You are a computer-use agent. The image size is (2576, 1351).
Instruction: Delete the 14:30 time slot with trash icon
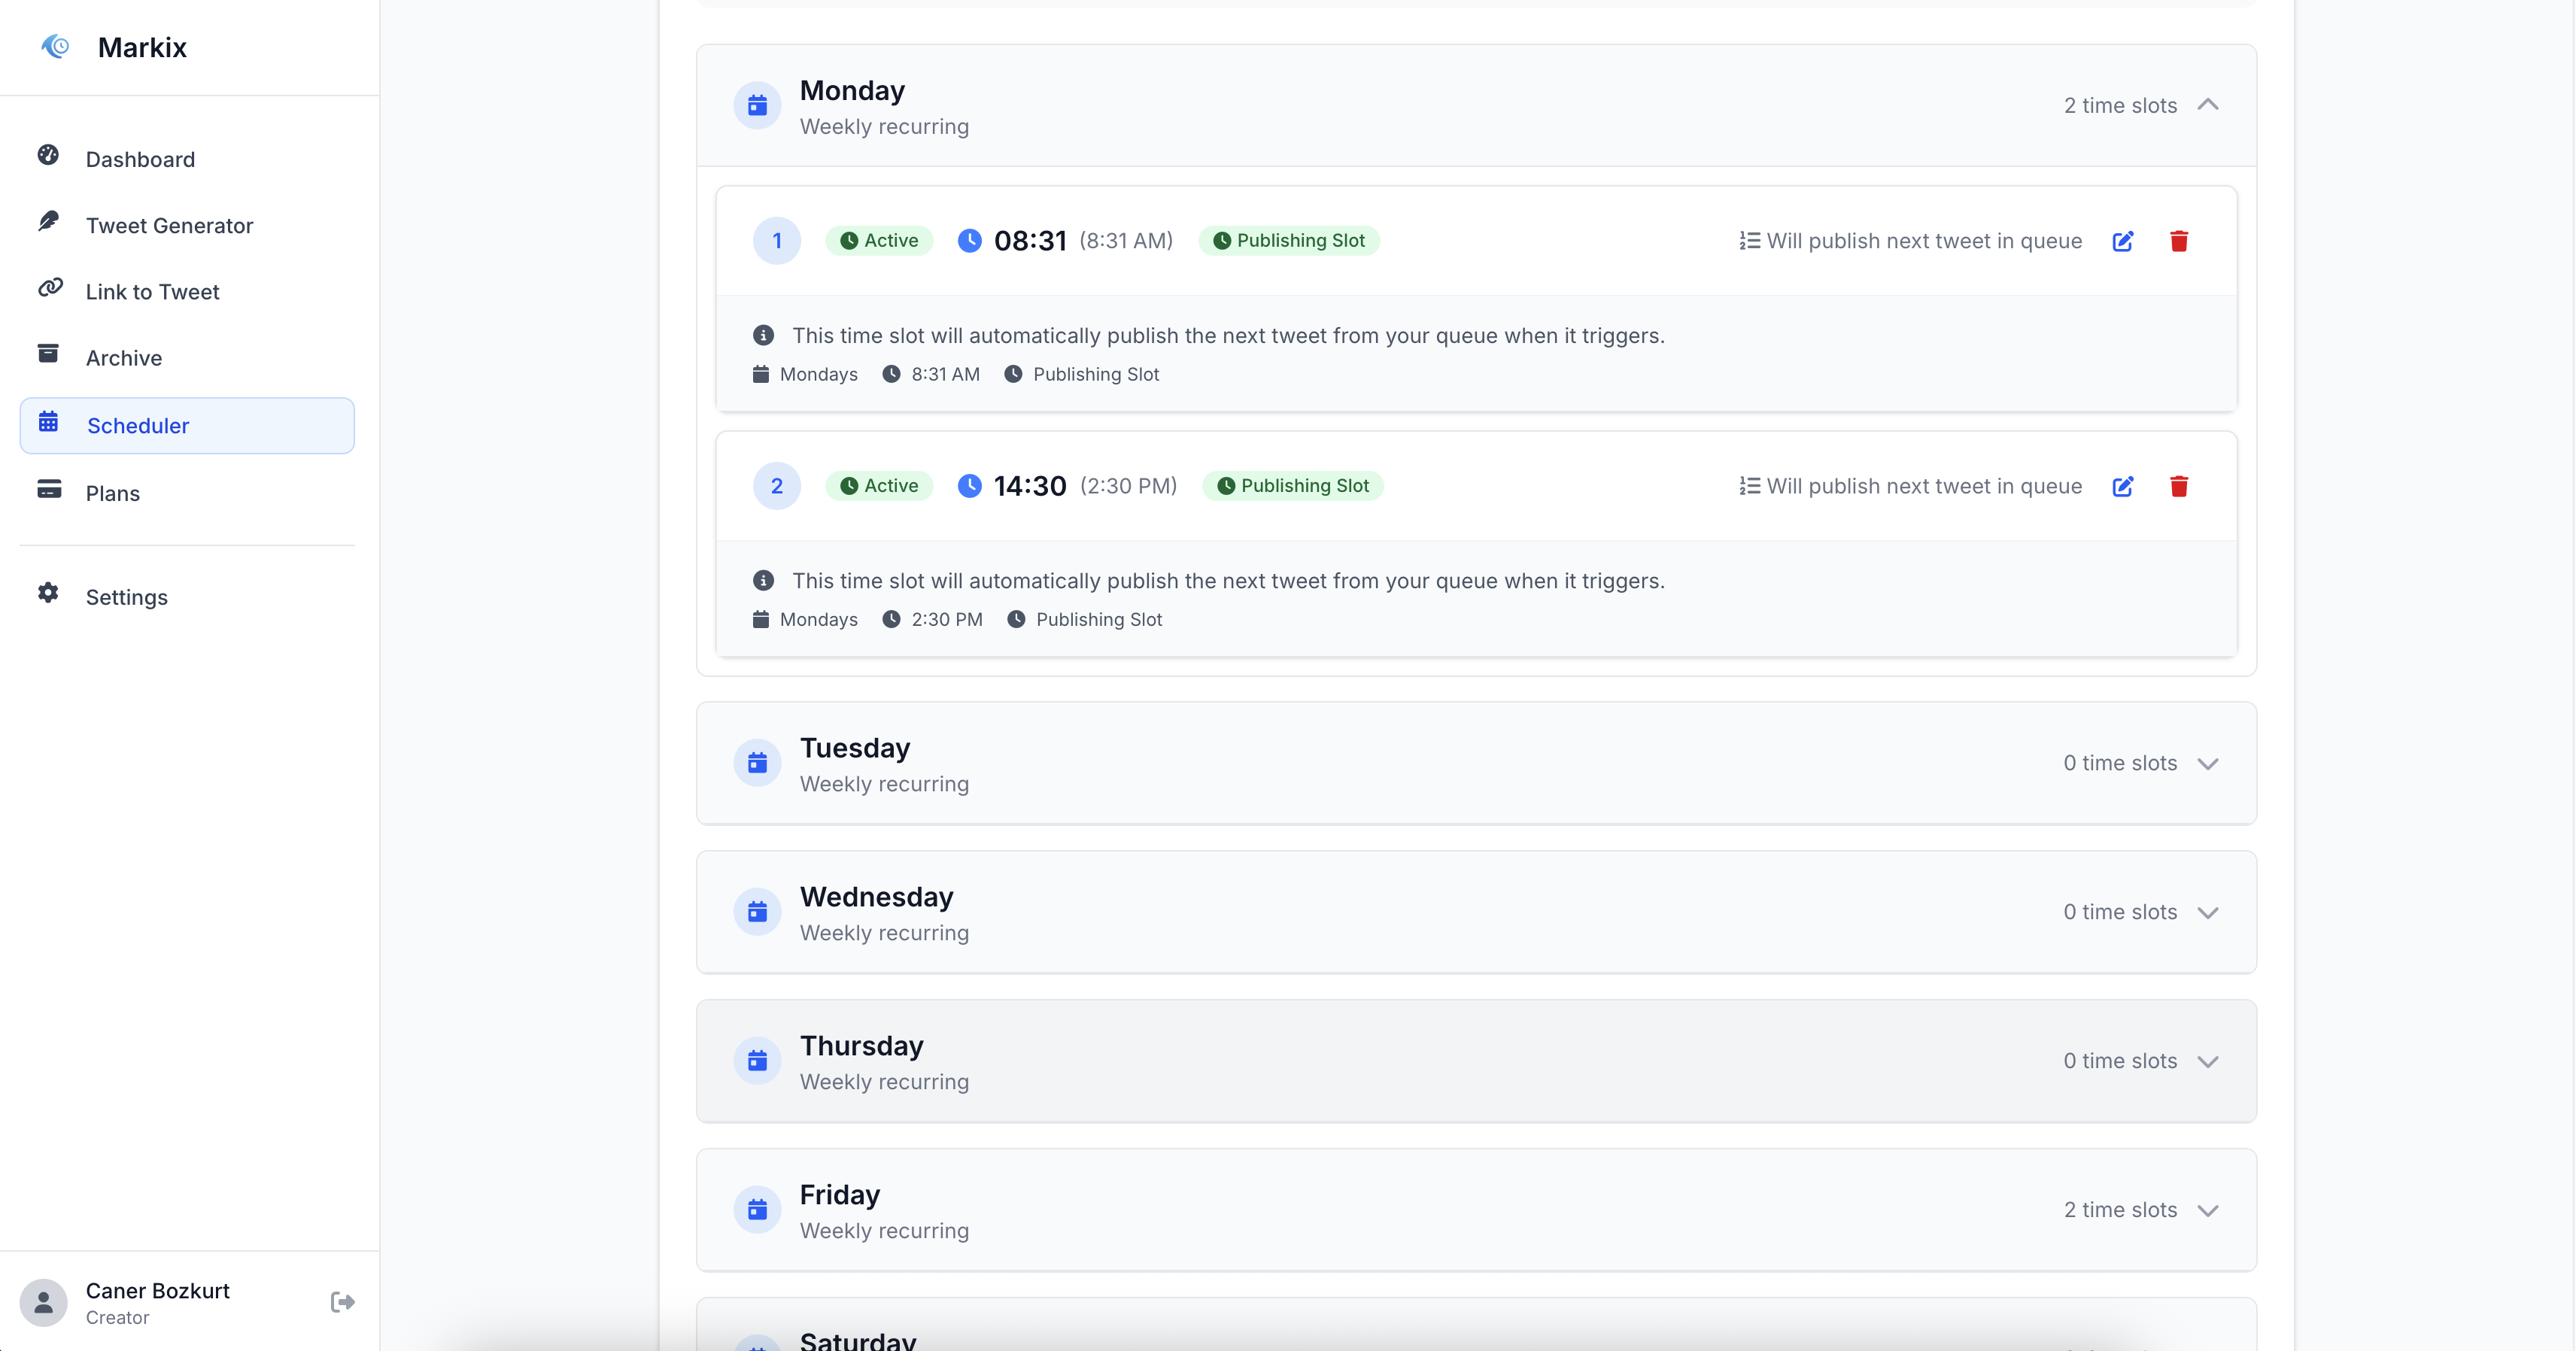coord(2178,486)
